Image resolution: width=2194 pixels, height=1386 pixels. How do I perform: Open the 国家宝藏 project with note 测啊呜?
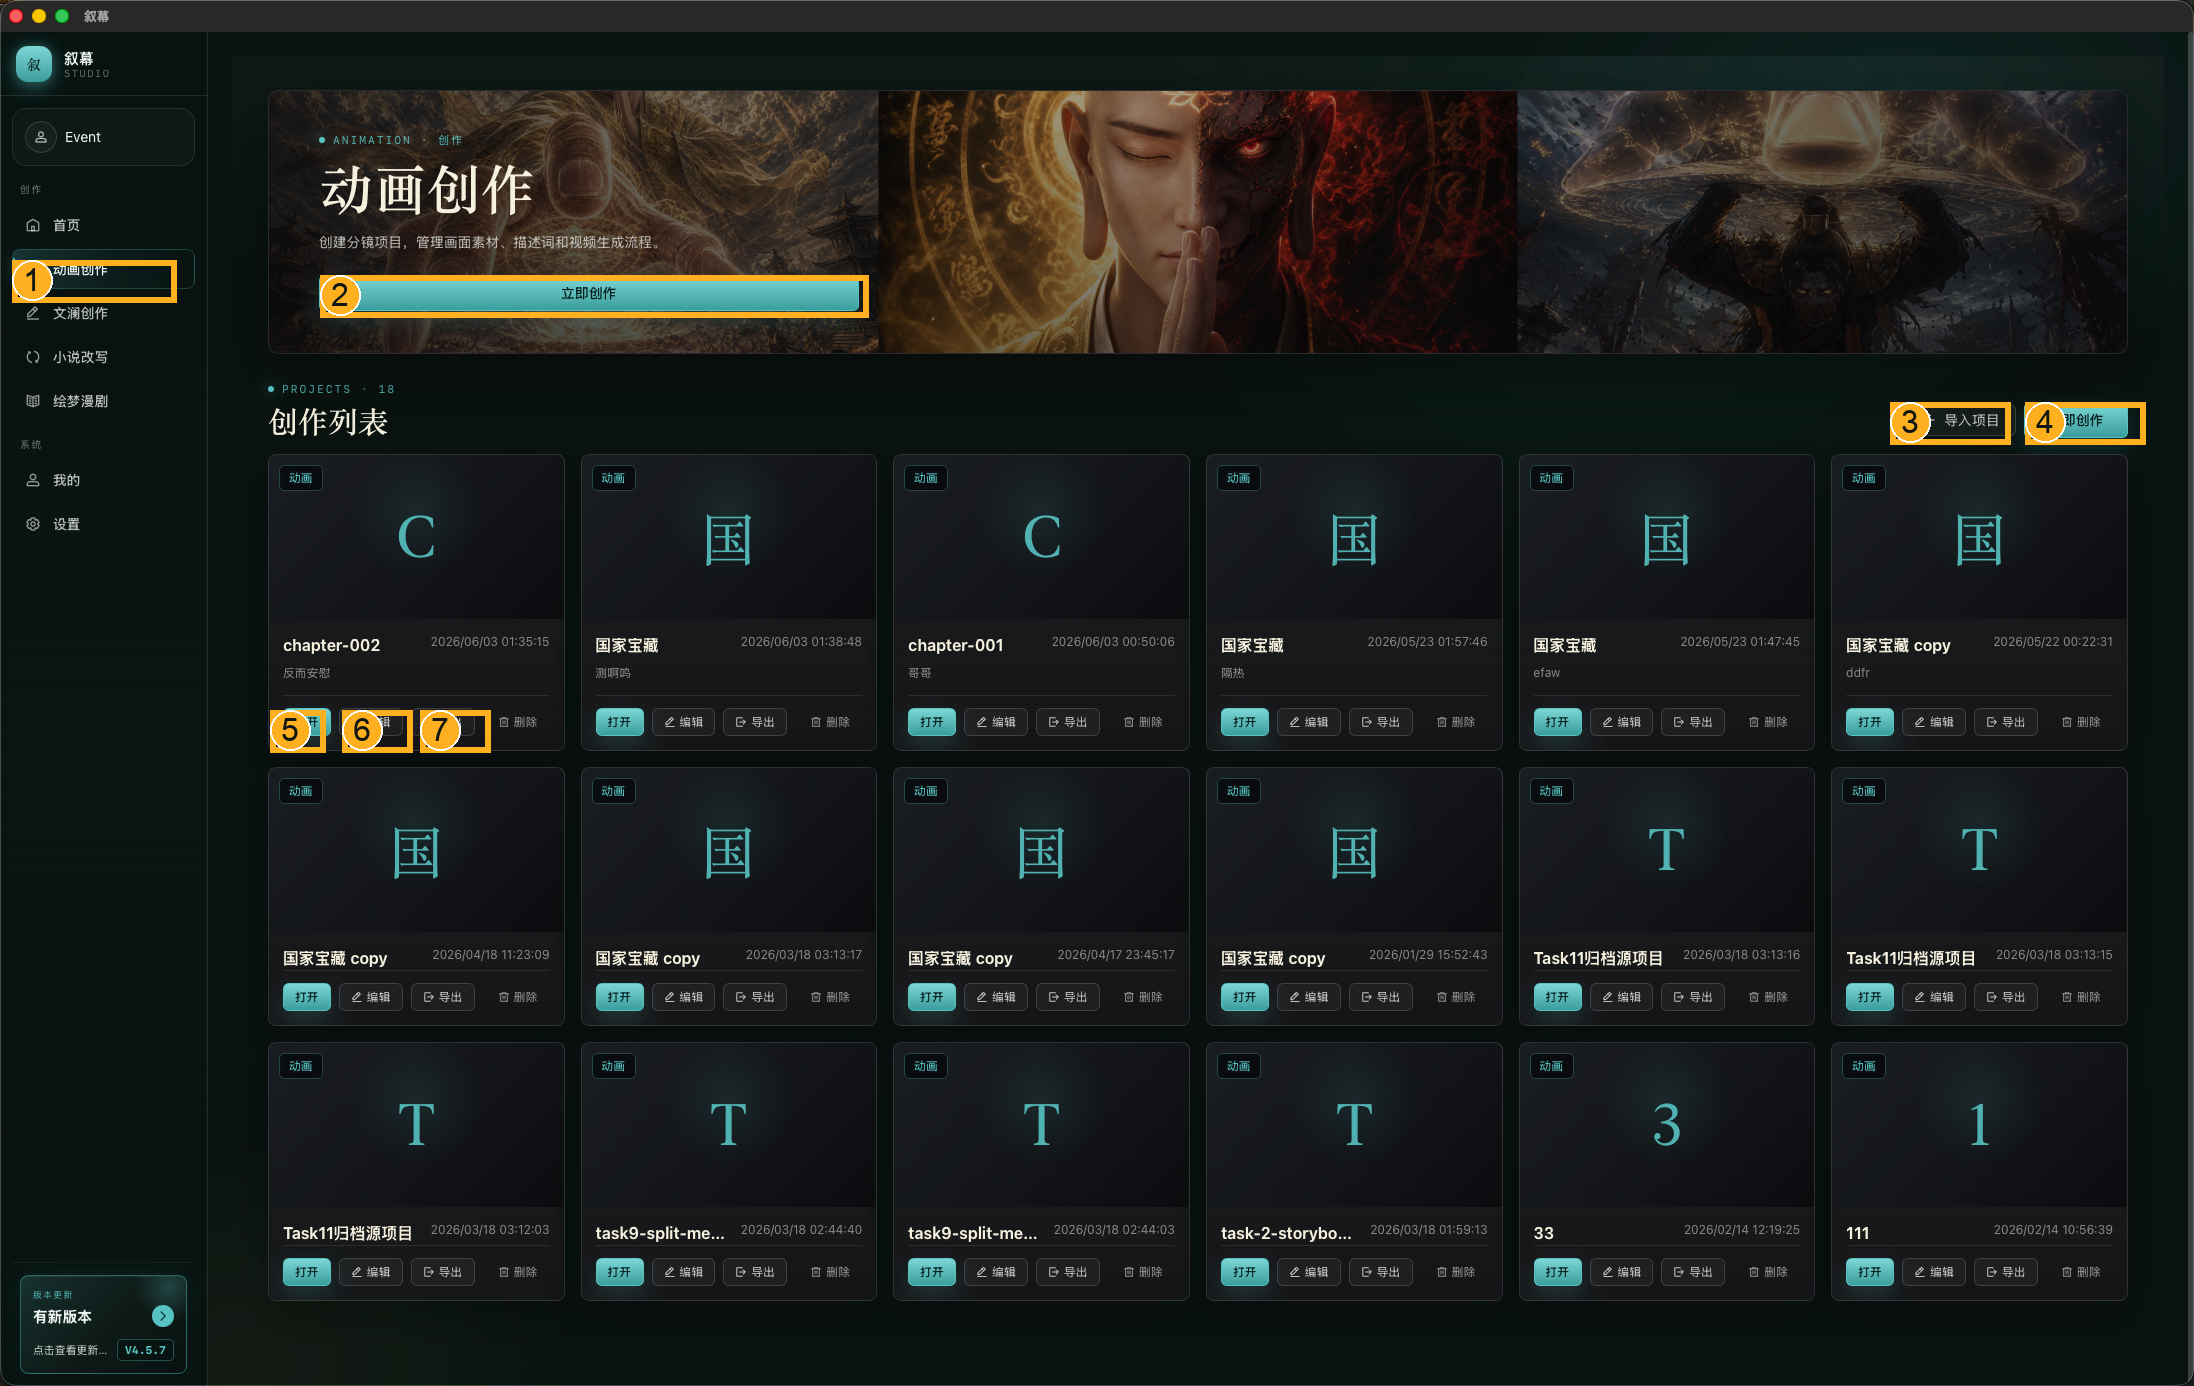pos(619,722)
